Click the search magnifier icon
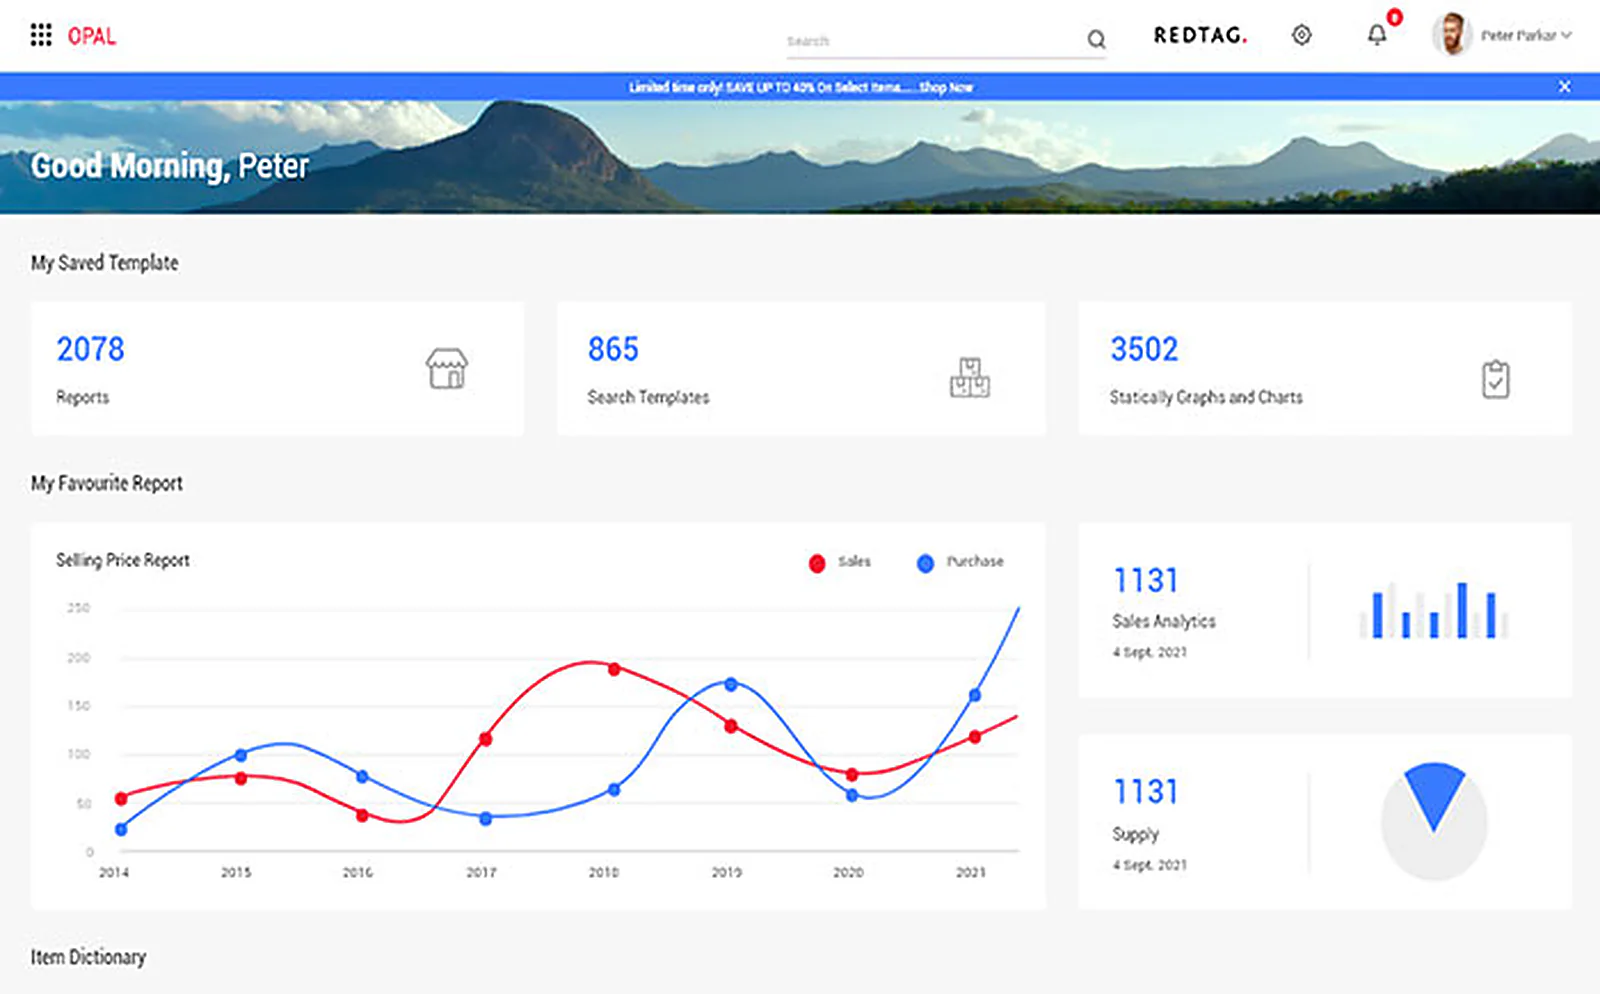Screen dimensions: 1600x994 [x=1096, y=40]
